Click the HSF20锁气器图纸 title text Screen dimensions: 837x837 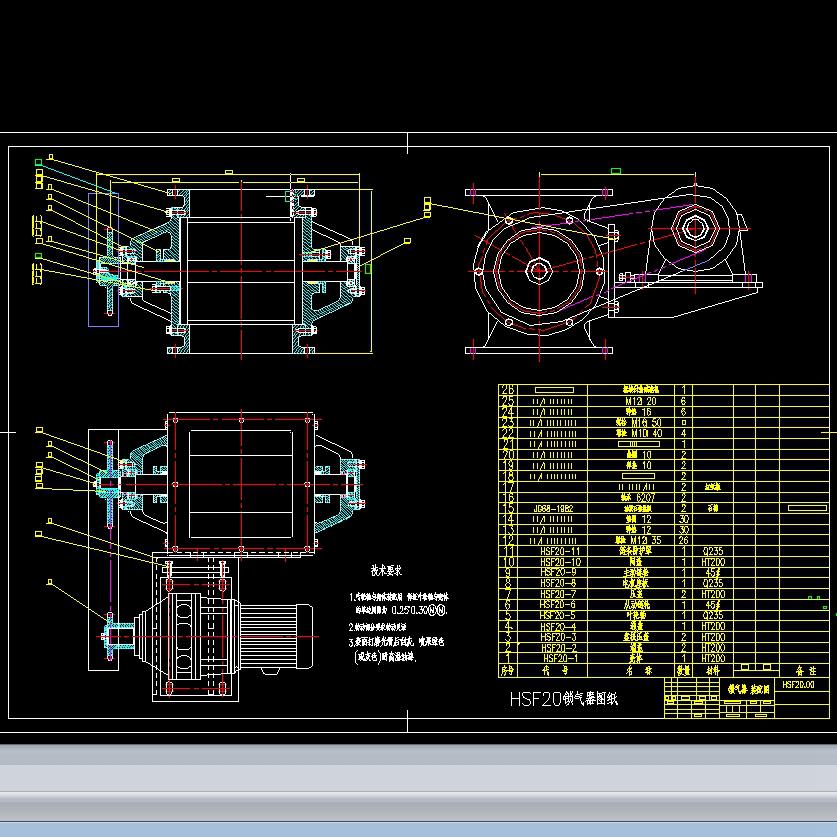564,699
